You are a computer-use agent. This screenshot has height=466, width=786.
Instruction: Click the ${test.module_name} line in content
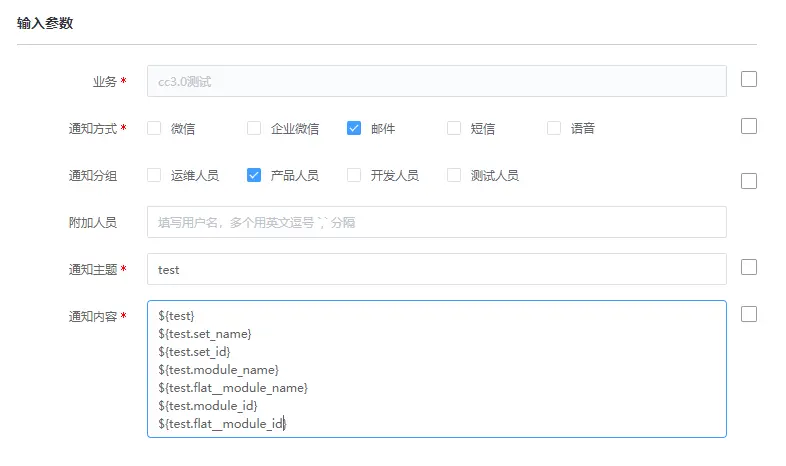pyautogui.click(x=218, y=370)
